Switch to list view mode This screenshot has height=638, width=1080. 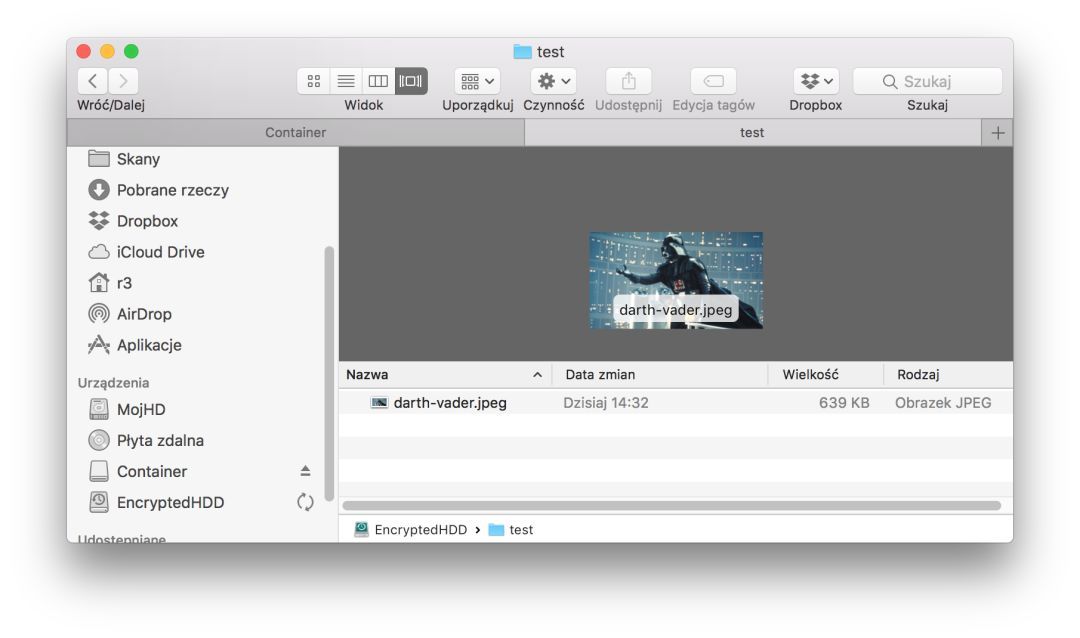(345, 81)
